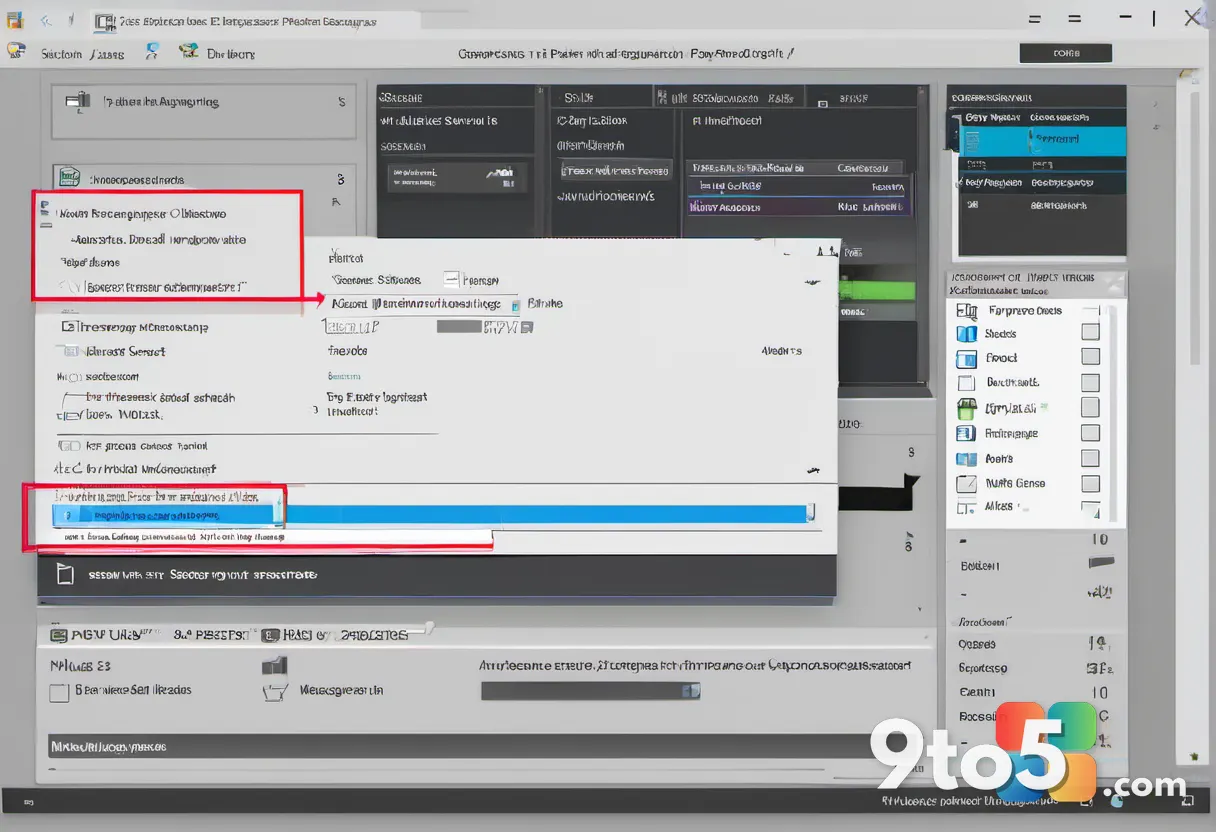Toggle the checkbox in the Poehs row

1091,458
